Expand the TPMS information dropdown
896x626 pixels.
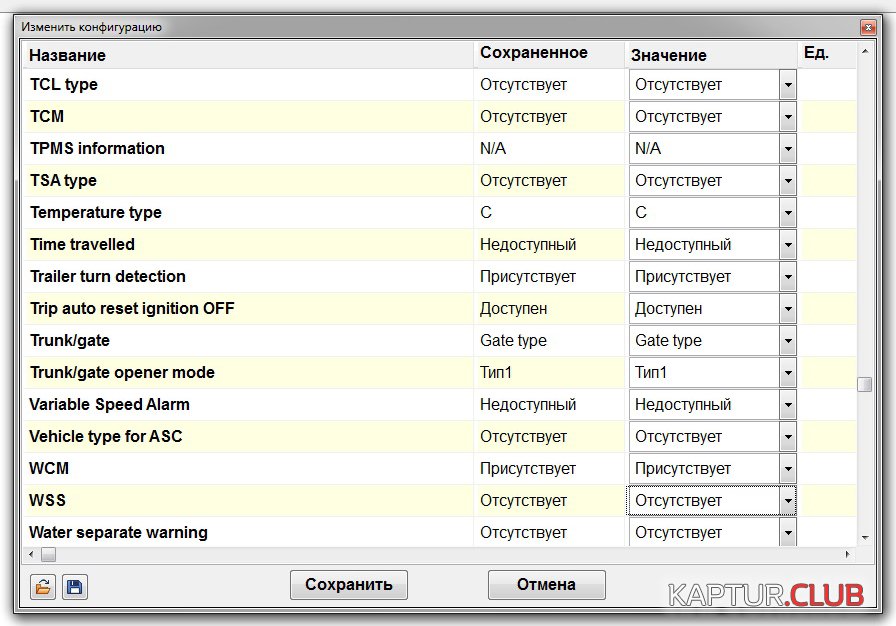pos(788,149)
